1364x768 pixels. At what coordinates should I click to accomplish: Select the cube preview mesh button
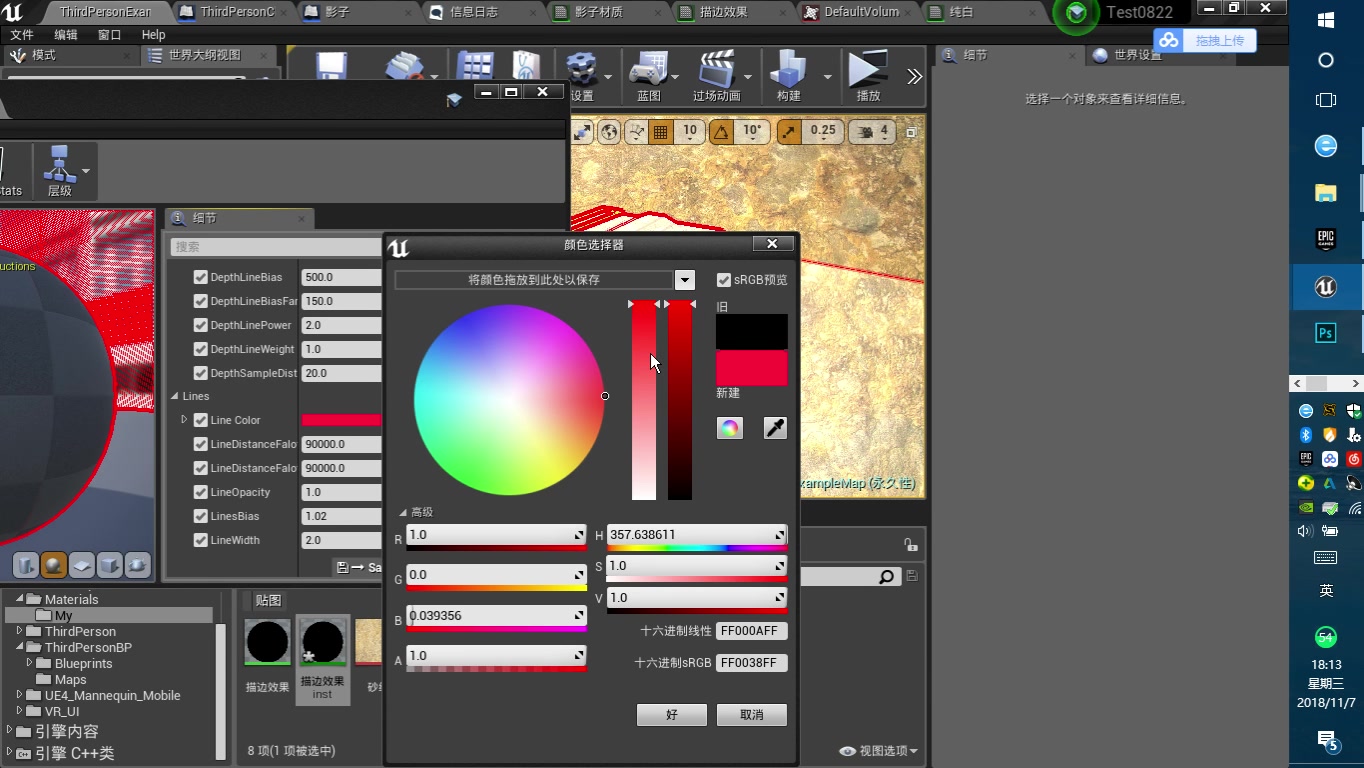[x=110, y=565]
